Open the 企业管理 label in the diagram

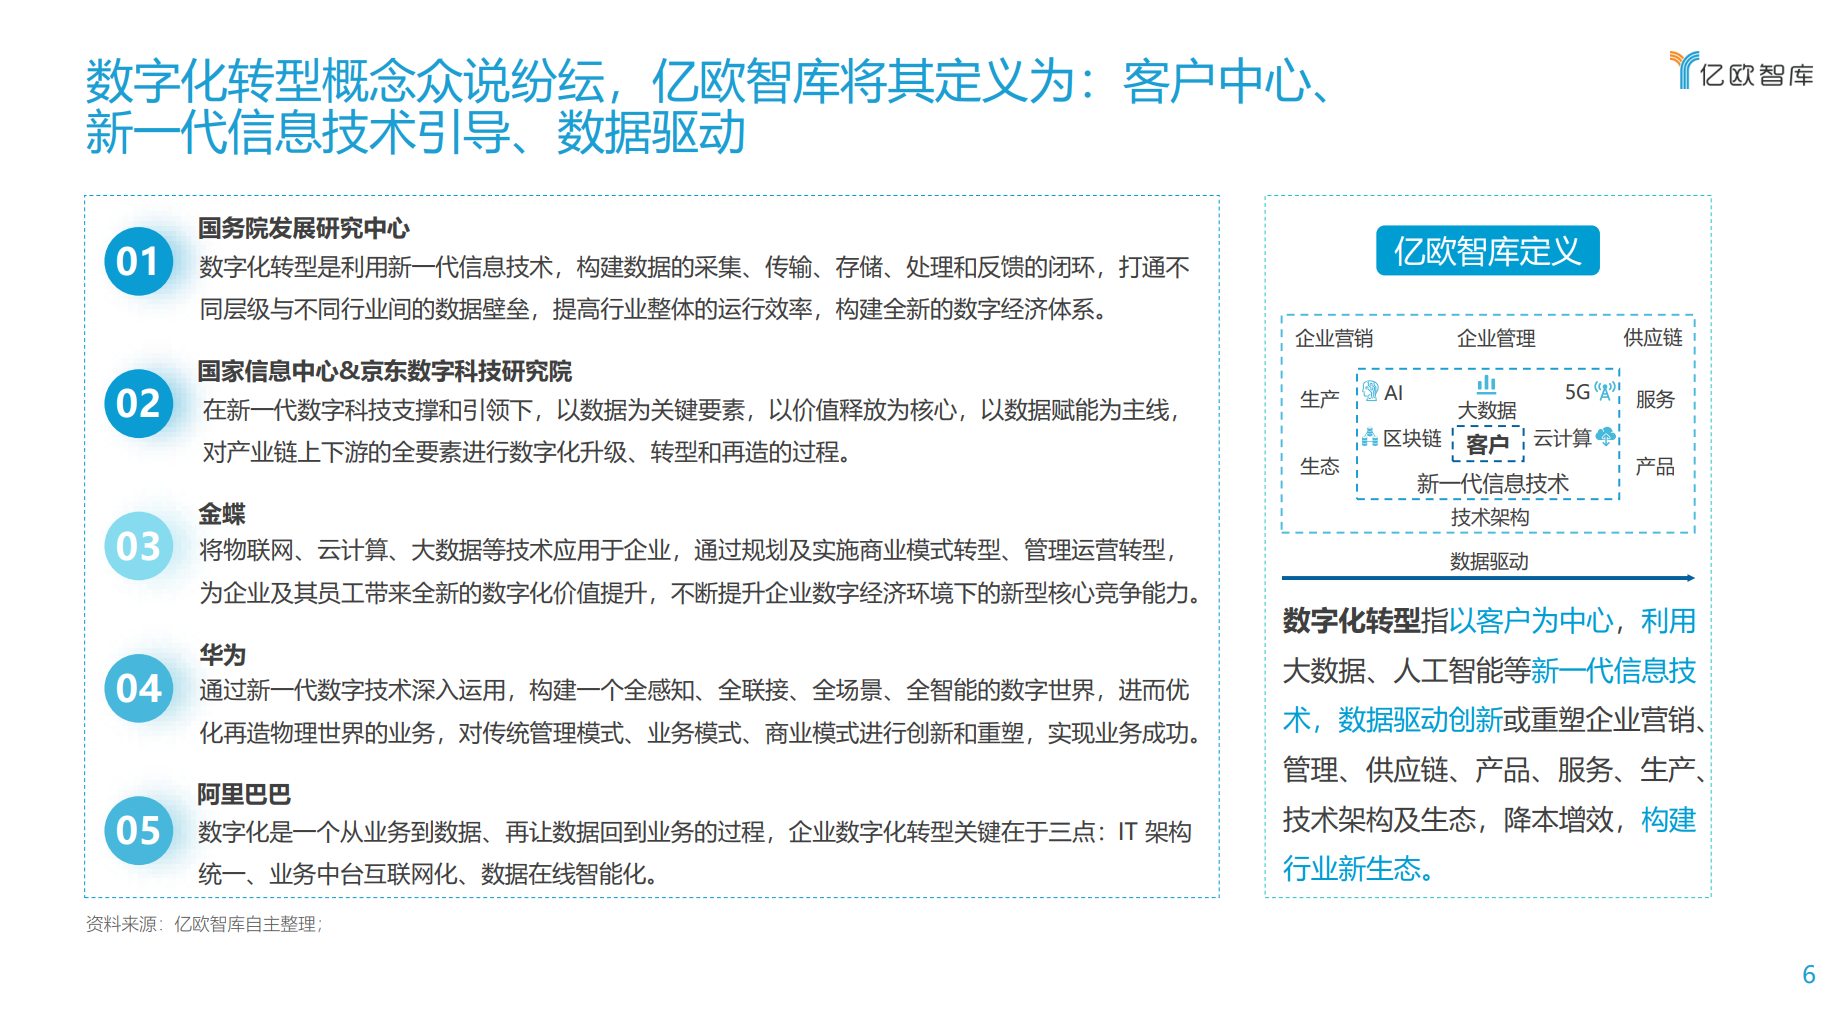[1497, 338]
